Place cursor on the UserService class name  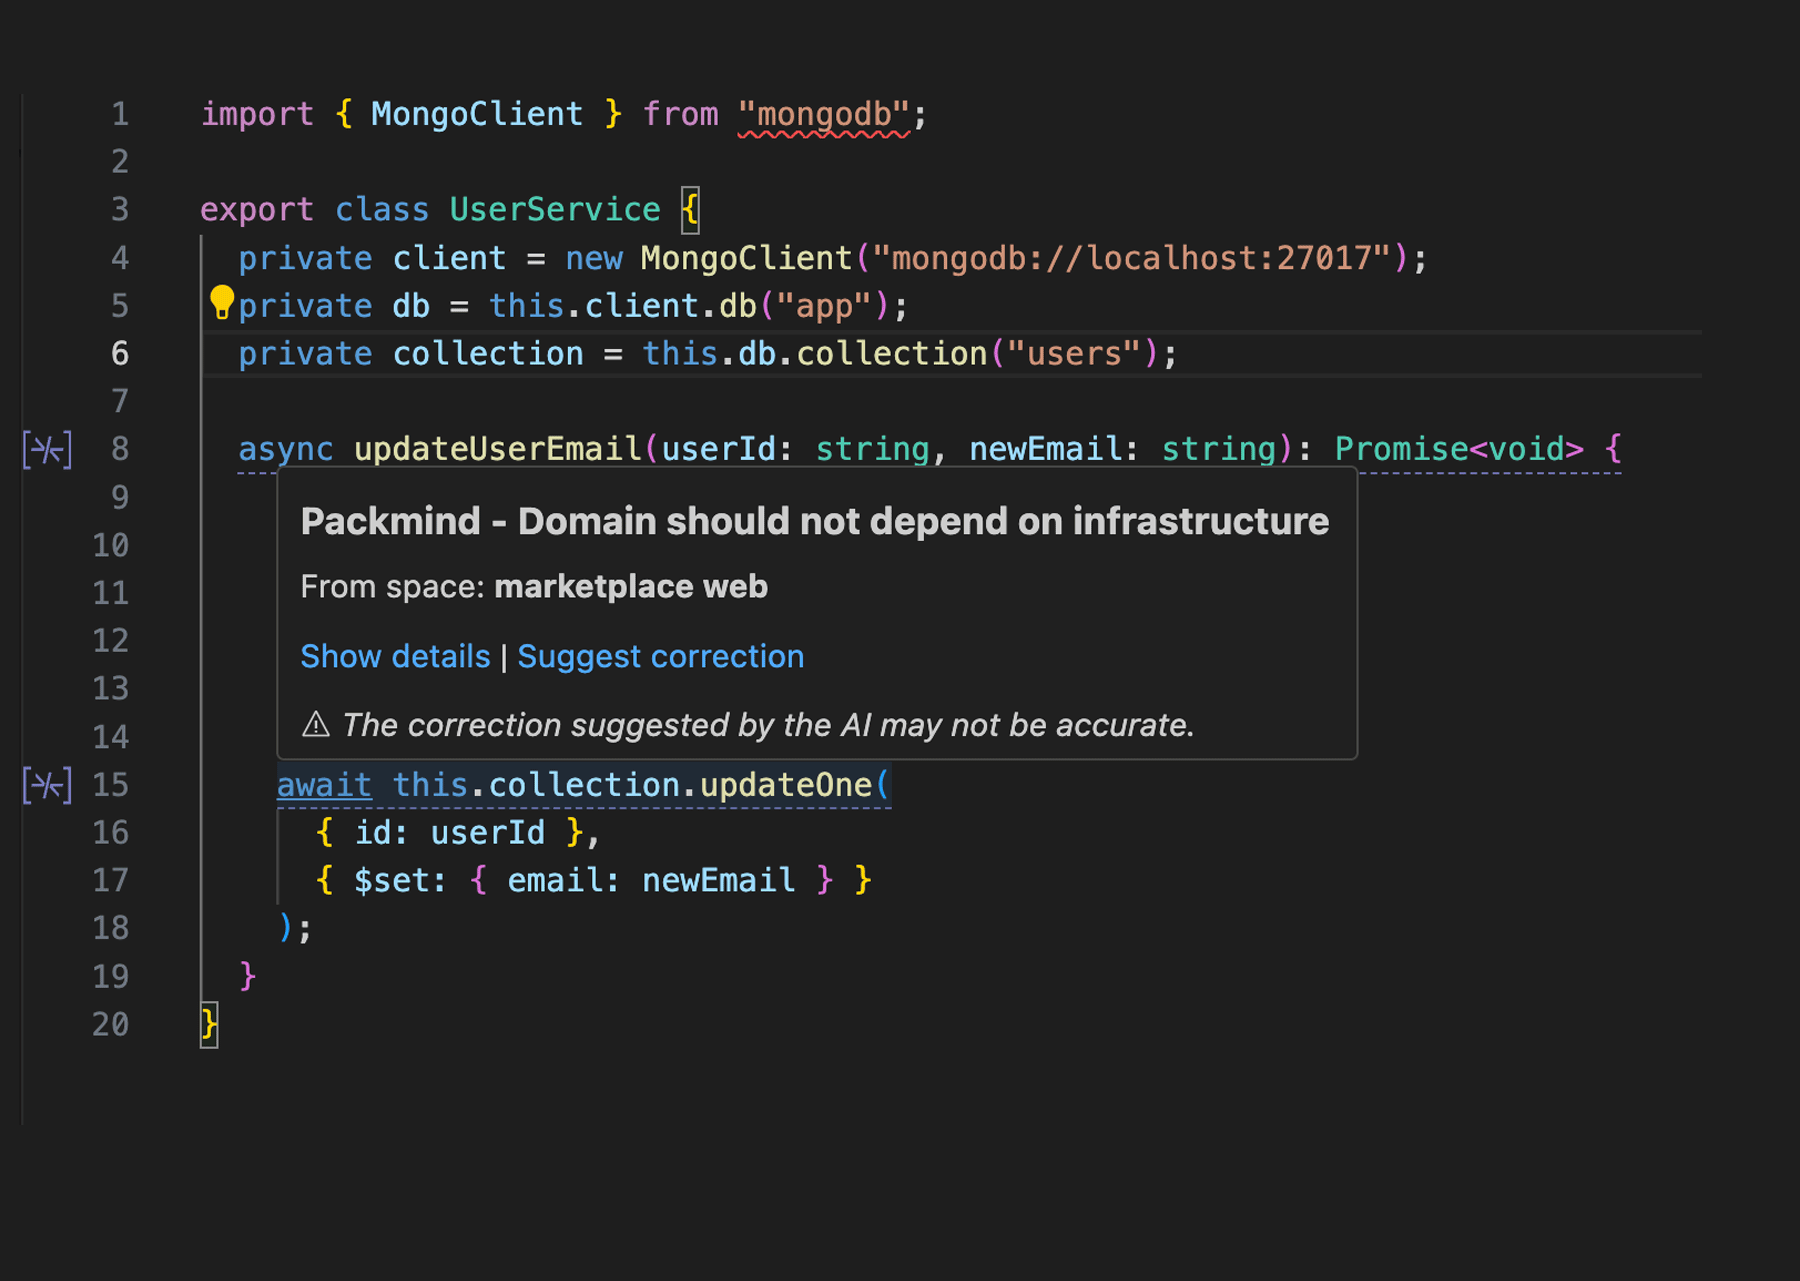[554, 209]
